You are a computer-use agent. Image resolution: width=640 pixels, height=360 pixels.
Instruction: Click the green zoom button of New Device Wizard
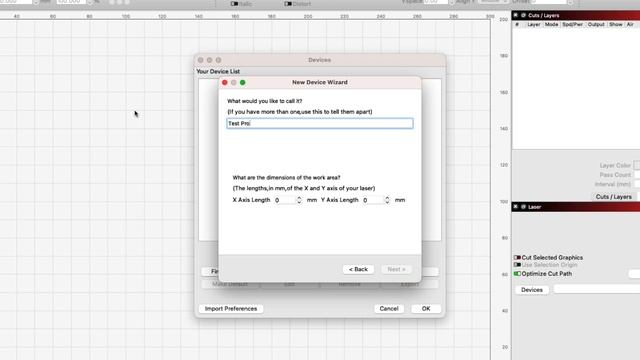click(x=242, y=82)
